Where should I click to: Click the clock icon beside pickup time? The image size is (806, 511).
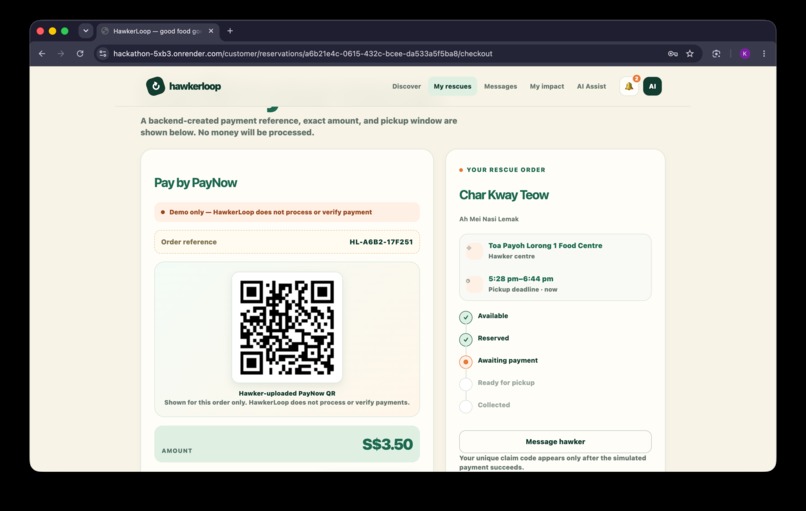(x=474, y=283)
